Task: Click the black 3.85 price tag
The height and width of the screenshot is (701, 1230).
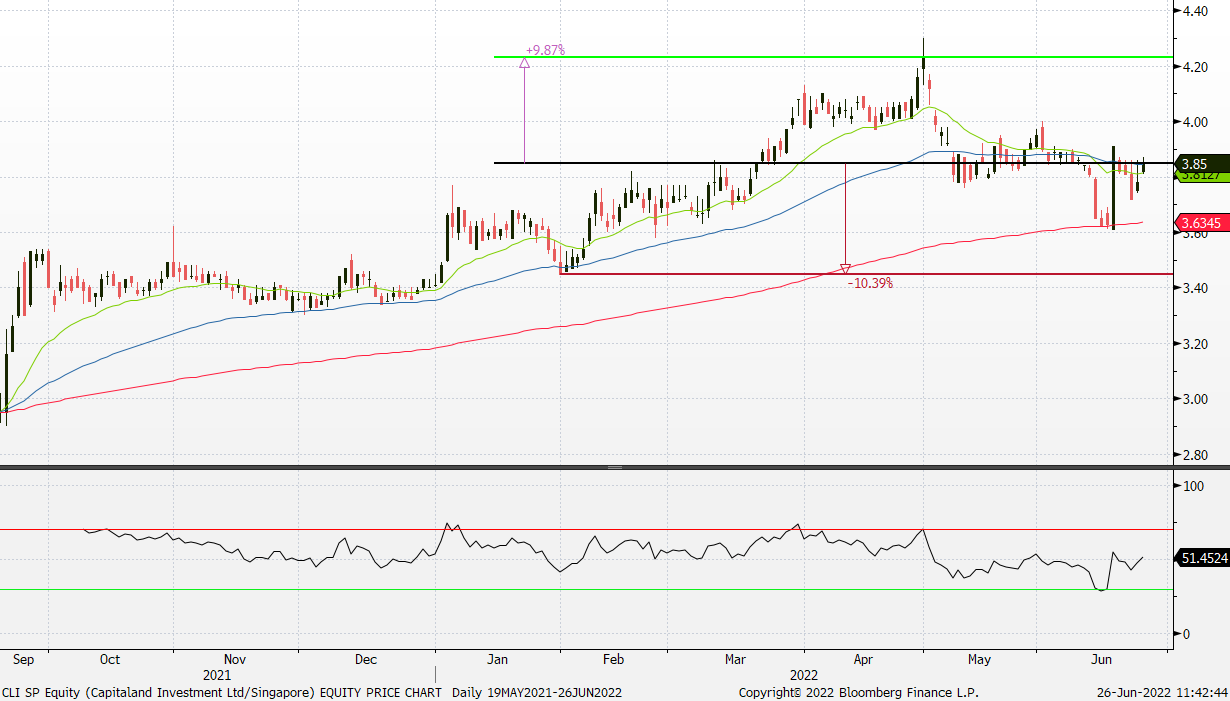Action: pyautogui.click(x=1203, y=164)
